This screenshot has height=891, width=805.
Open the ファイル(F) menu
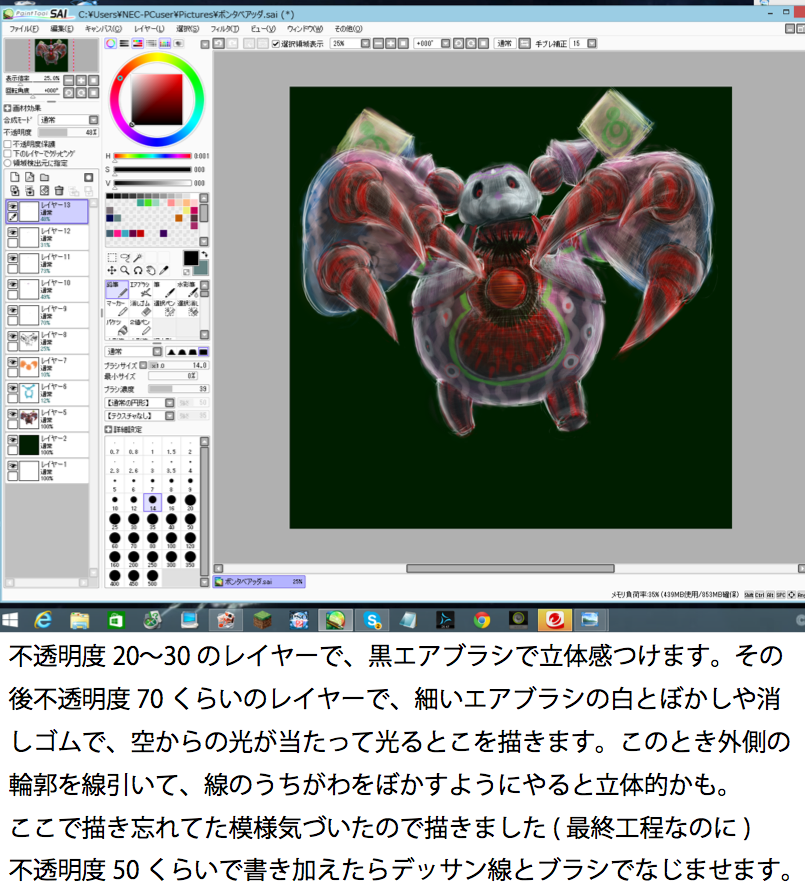coord(23,28)
